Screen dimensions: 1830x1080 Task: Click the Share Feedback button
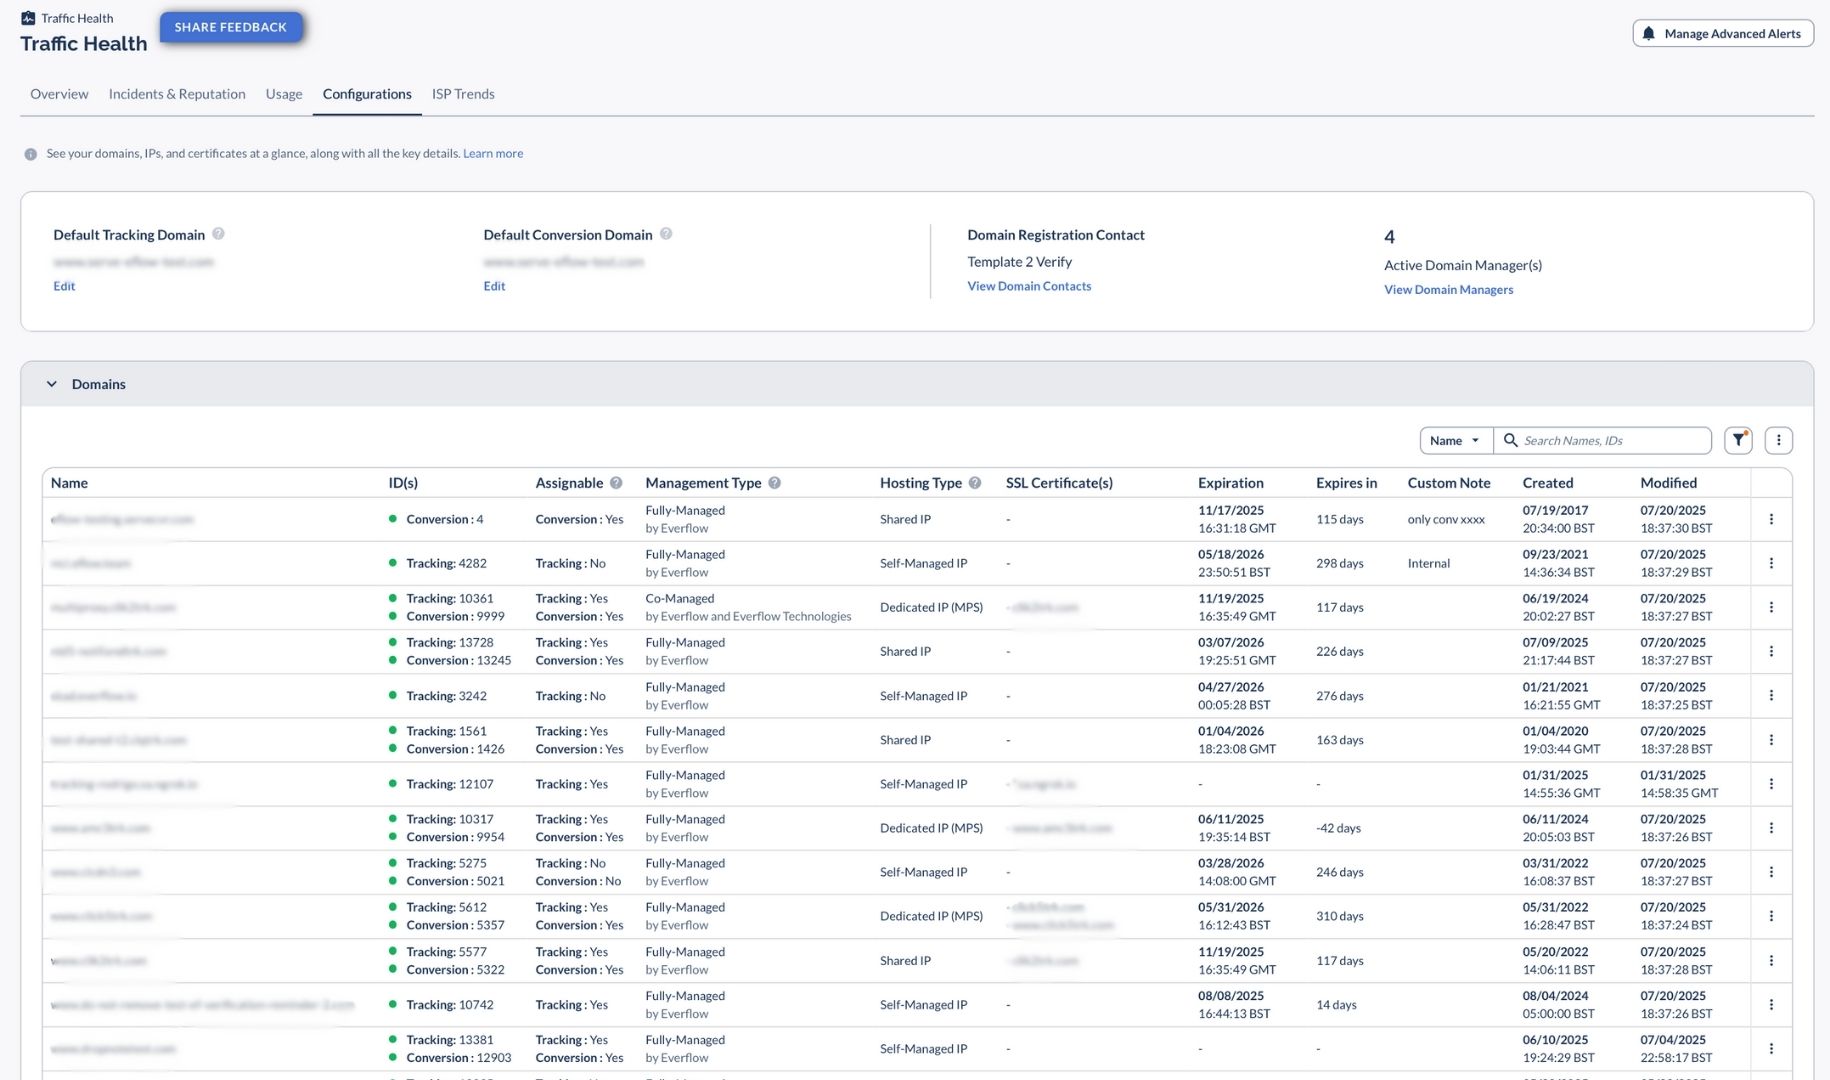point(231,27)
